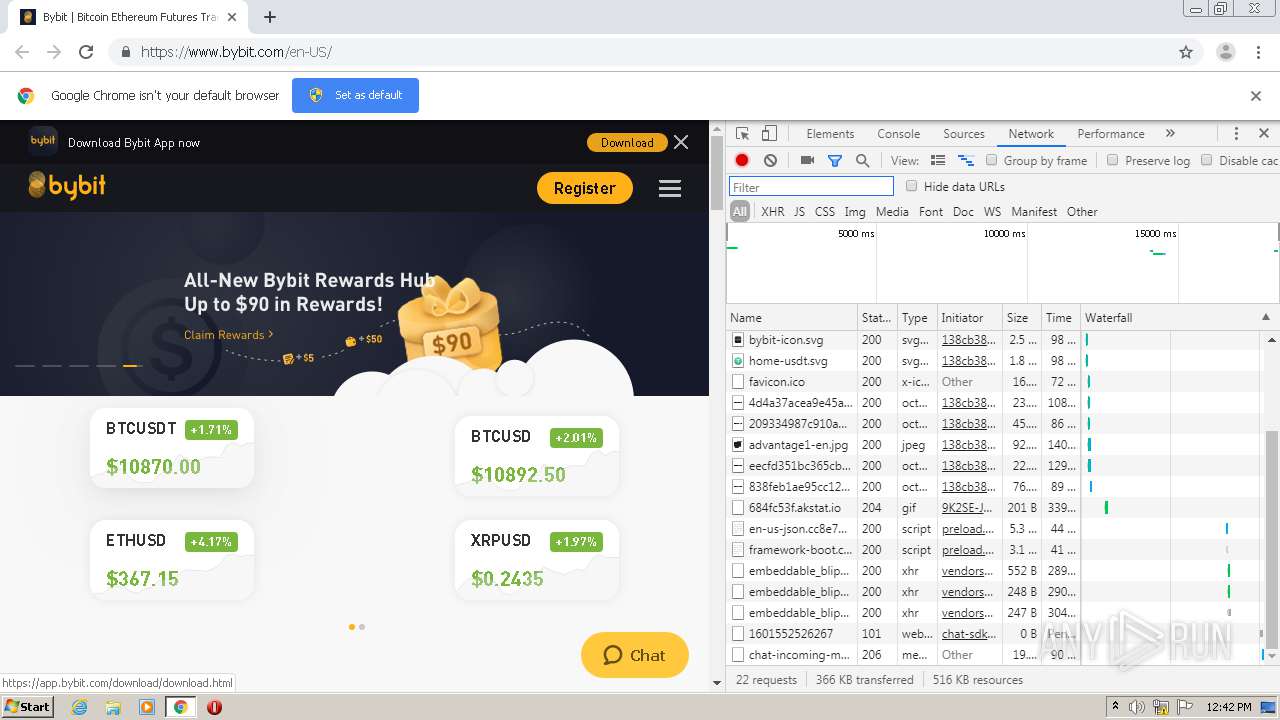
Task: Click the capture screenshots camera icon
Action: [x=807, y=160]
